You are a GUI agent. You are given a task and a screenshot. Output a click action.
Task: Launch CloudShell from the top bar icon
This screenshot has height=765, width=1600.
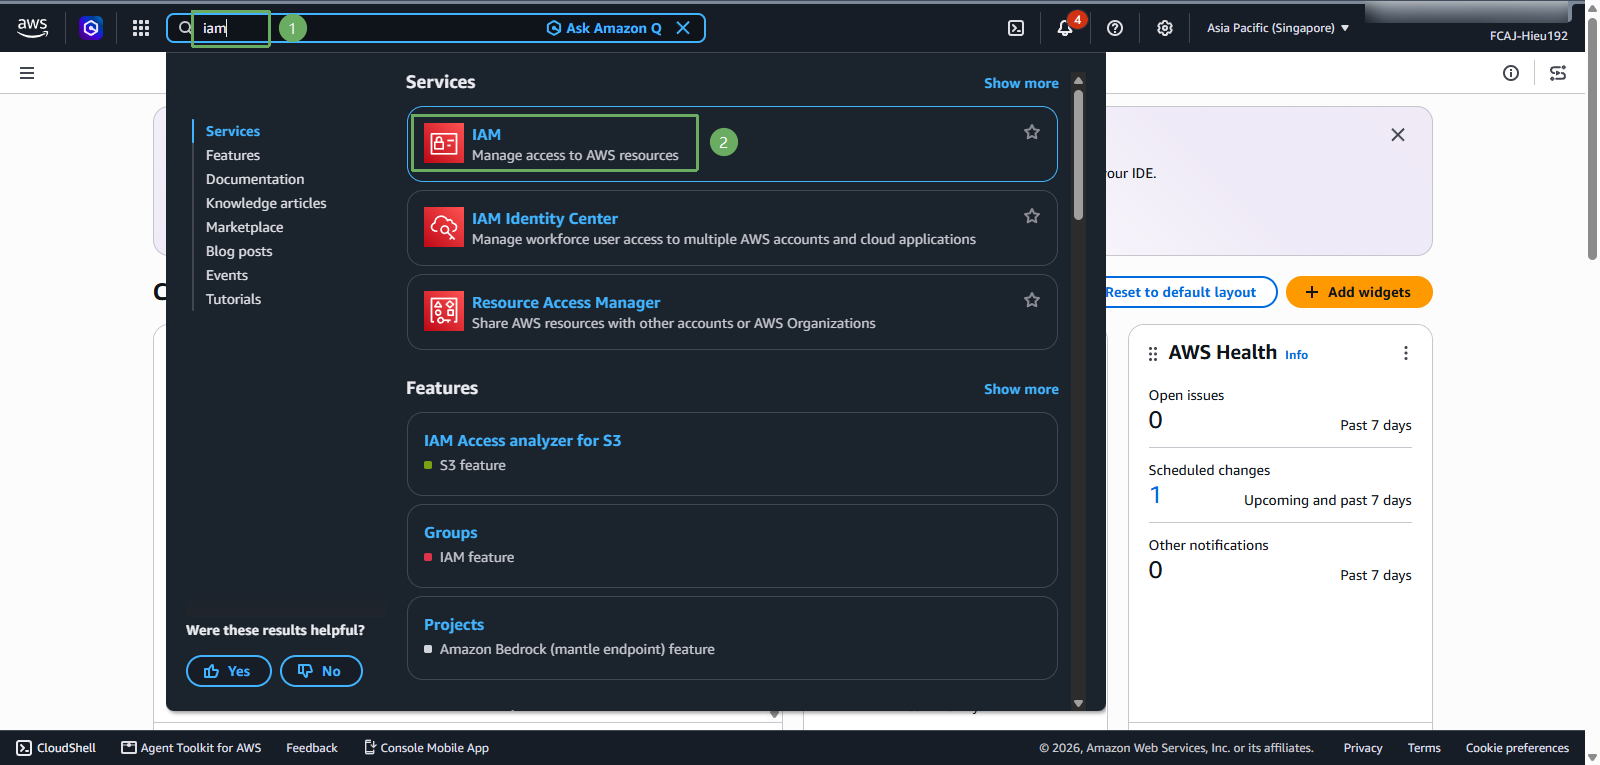click(1016, 28)
